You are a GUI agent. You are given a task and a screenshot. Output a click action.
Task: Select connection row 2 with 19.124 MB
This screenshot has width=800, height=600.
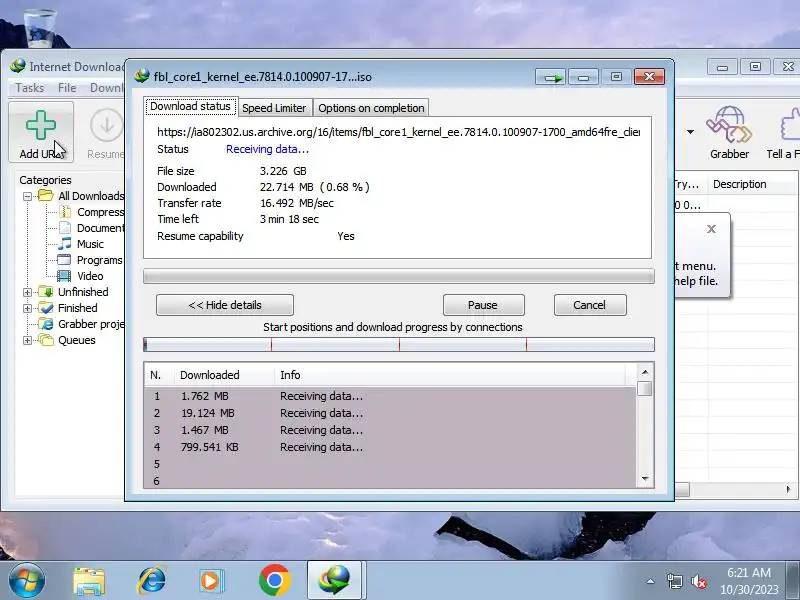[390, 413]
